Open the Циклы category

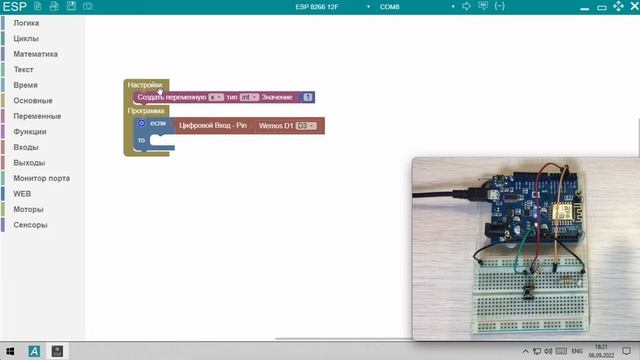pos(26,38)
